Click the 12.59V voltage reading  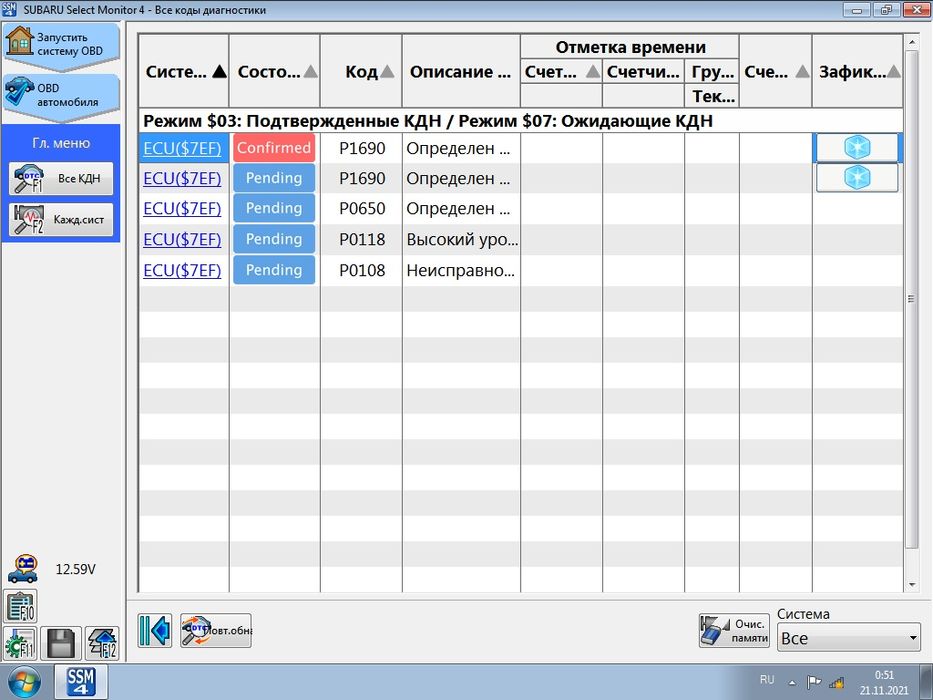tap(76, 570)
